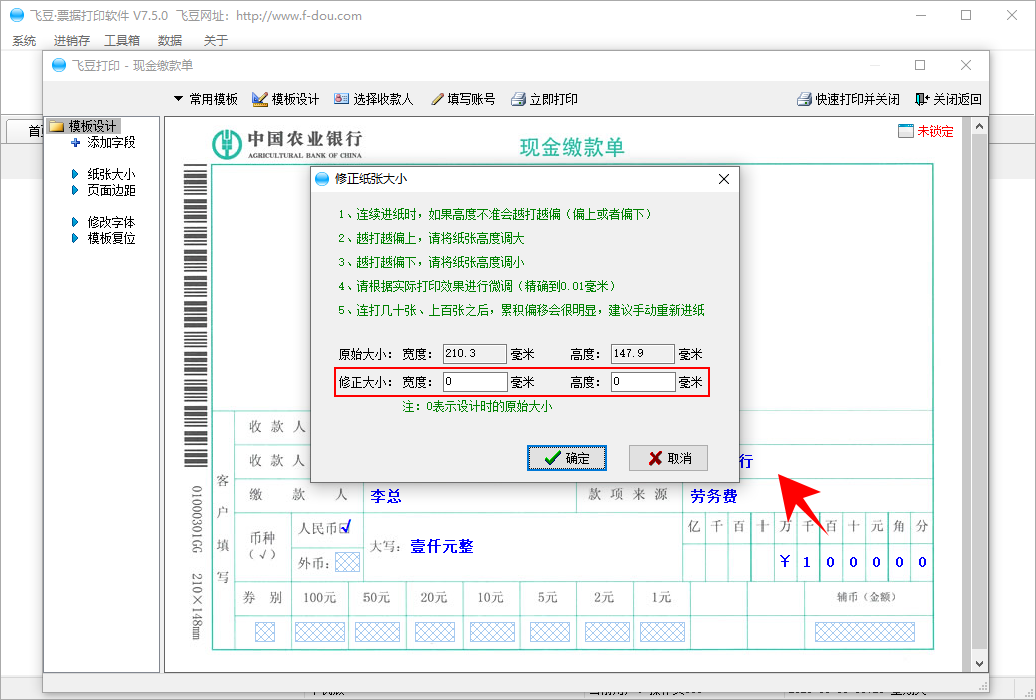Click the 填写账号 pencil icon

437,99
